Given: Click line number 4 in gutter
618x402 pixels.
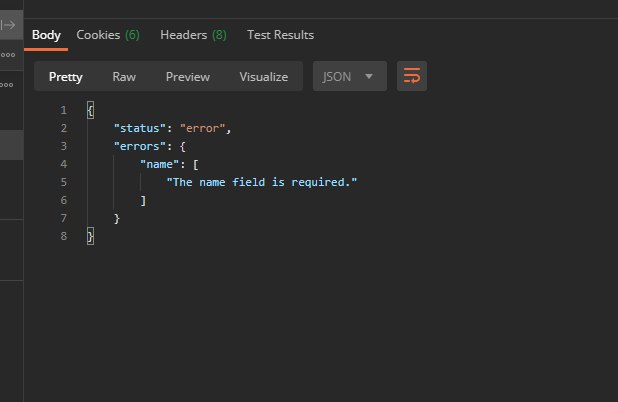Looking at the screenshot, I should [64, 164].
